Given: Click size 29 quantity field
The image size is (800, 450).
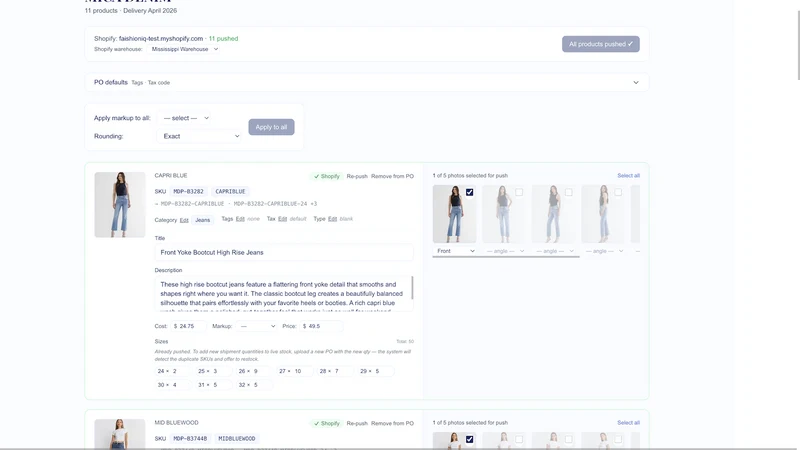Looking at the screenshot, I should click(375, 371).
